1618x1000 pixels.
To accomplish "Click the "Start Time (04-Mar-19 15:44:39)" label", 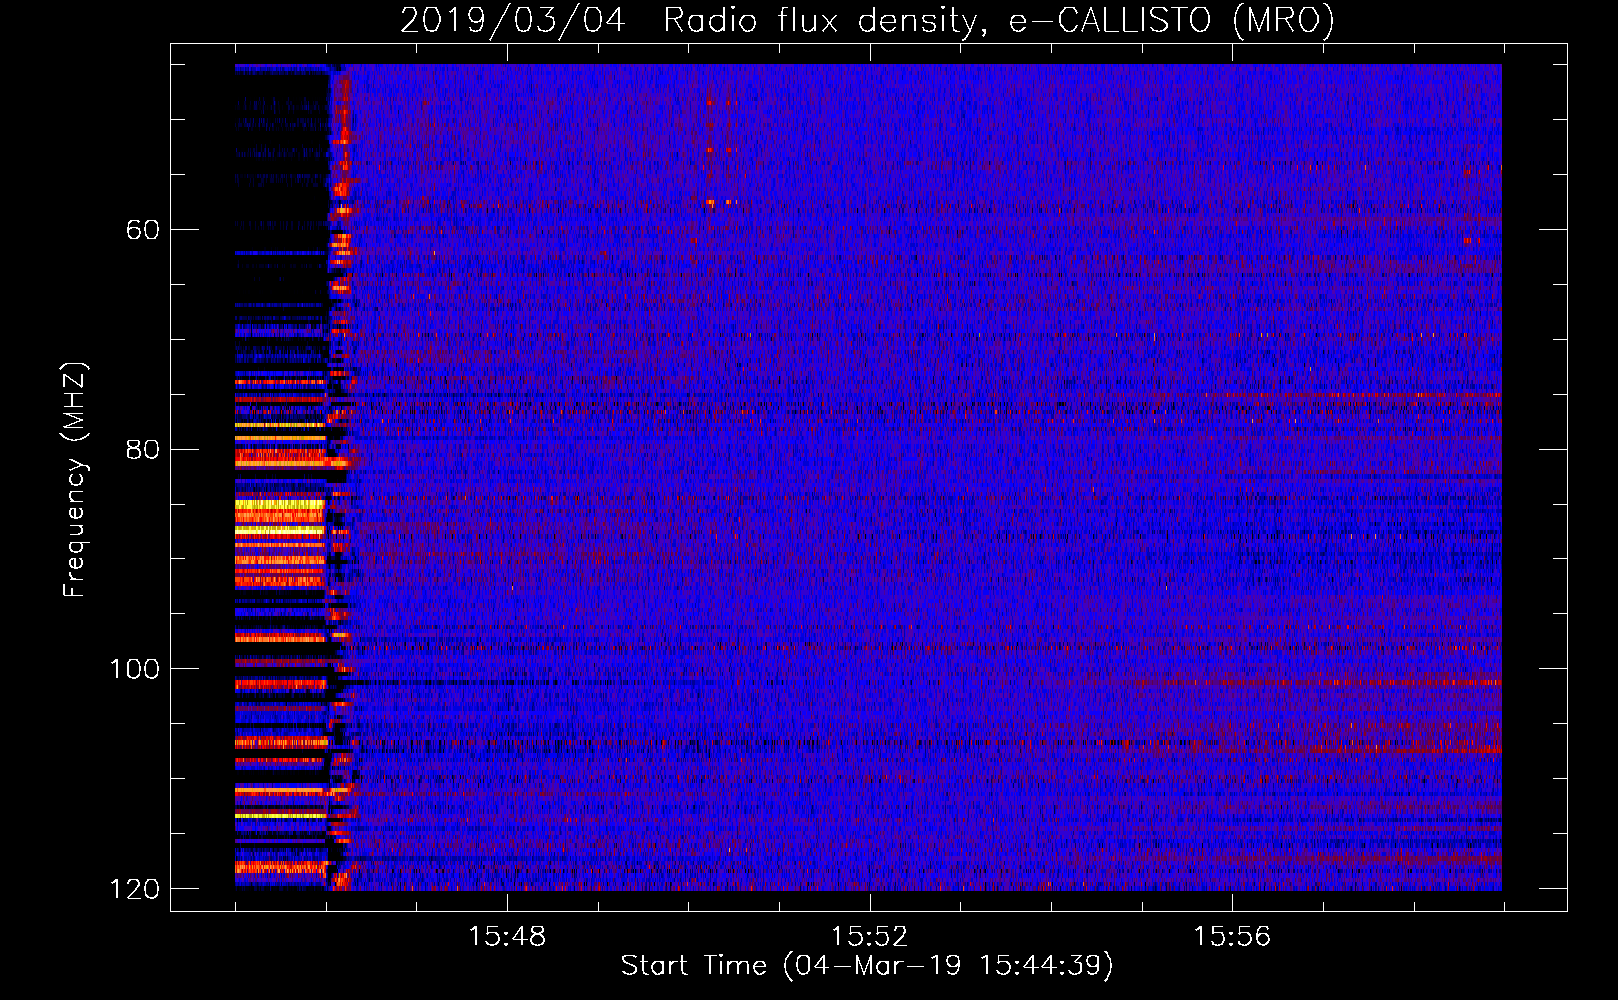I will tap(867, 966).
